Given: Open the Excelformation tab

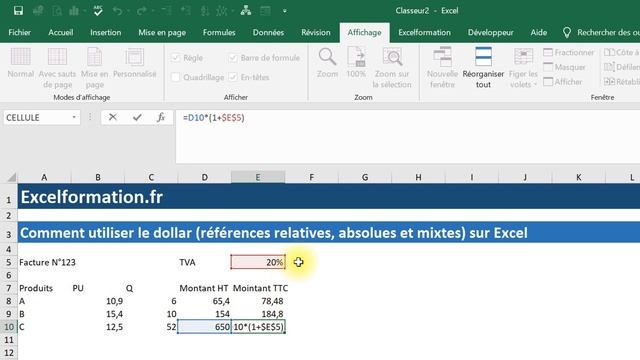Looking at the screenshot, I should coord(424,32).
